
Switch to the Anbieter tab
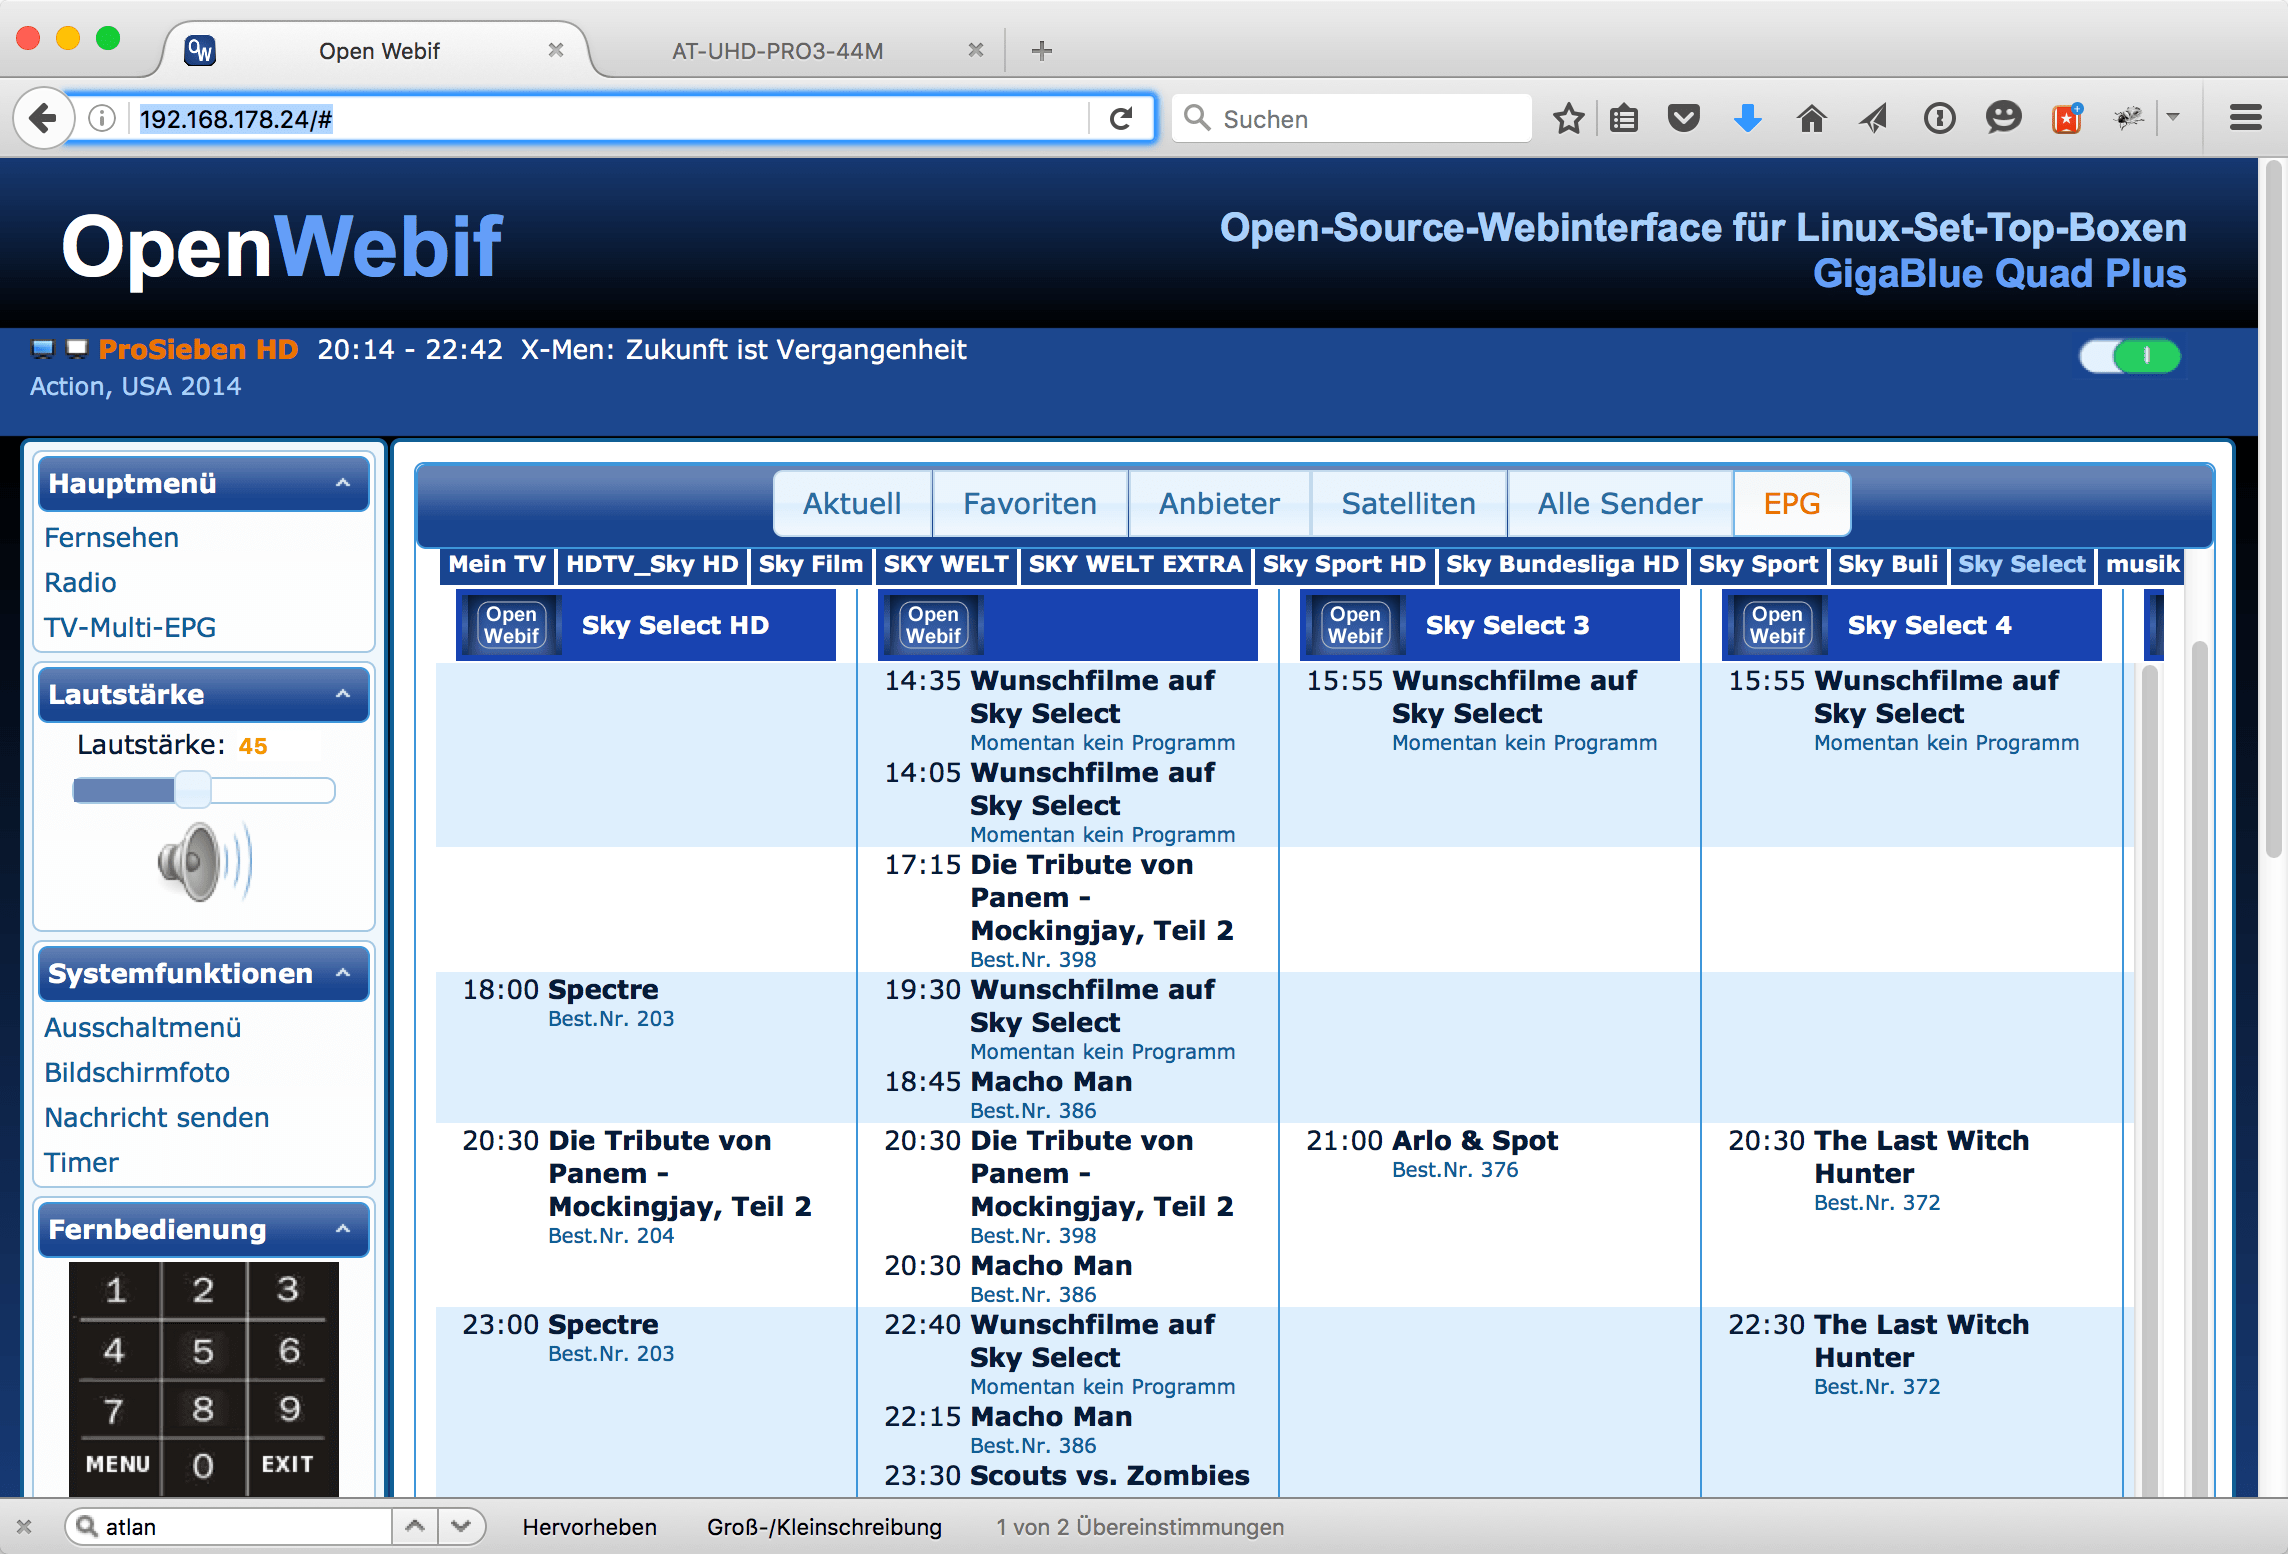[x=1219, y=503]
